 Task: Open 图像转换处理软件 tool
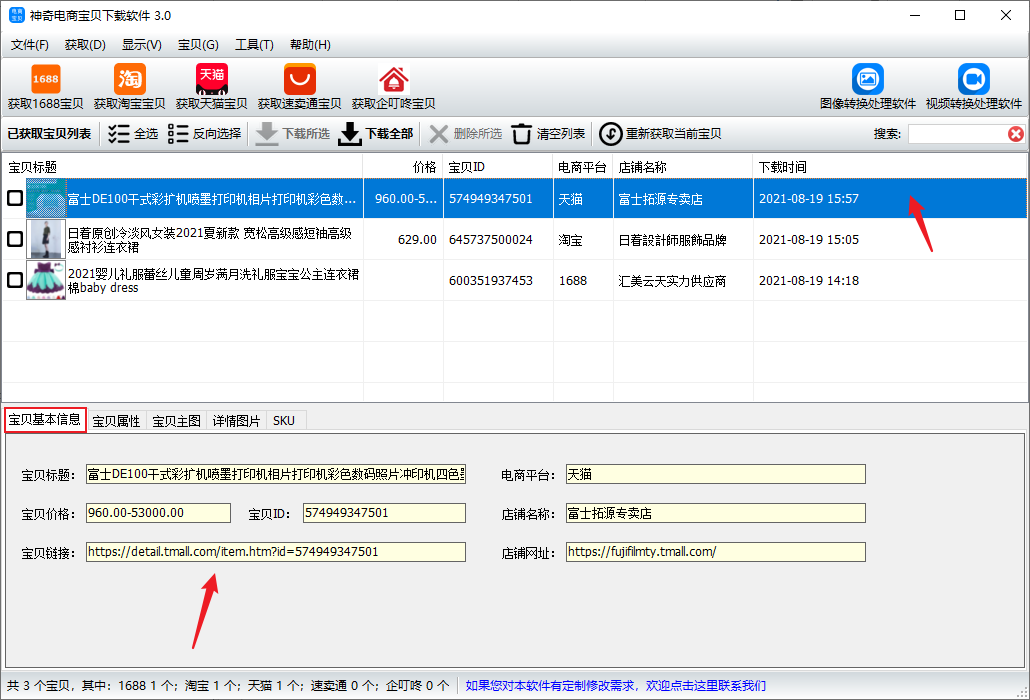[867, 80]
